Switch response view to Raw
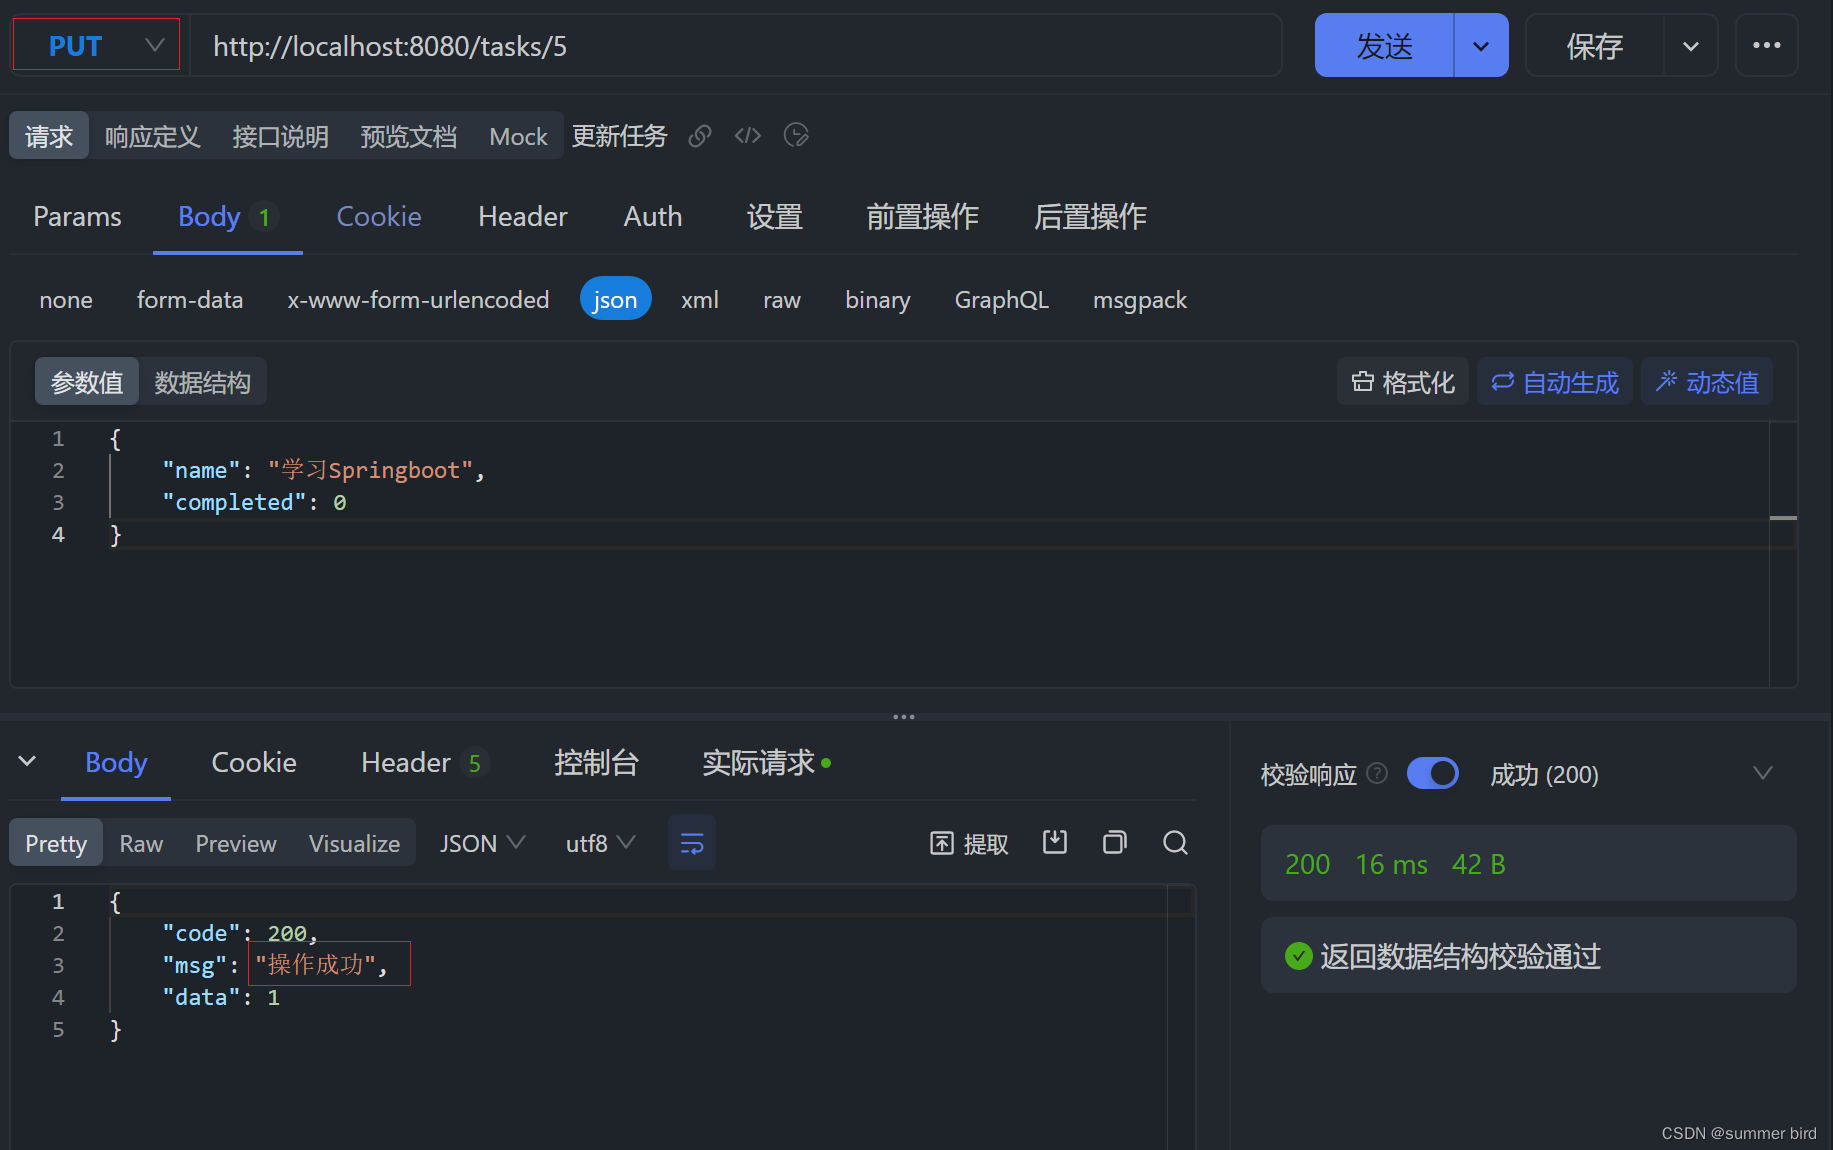The image size is (1833, 1150). pos(141,843)
